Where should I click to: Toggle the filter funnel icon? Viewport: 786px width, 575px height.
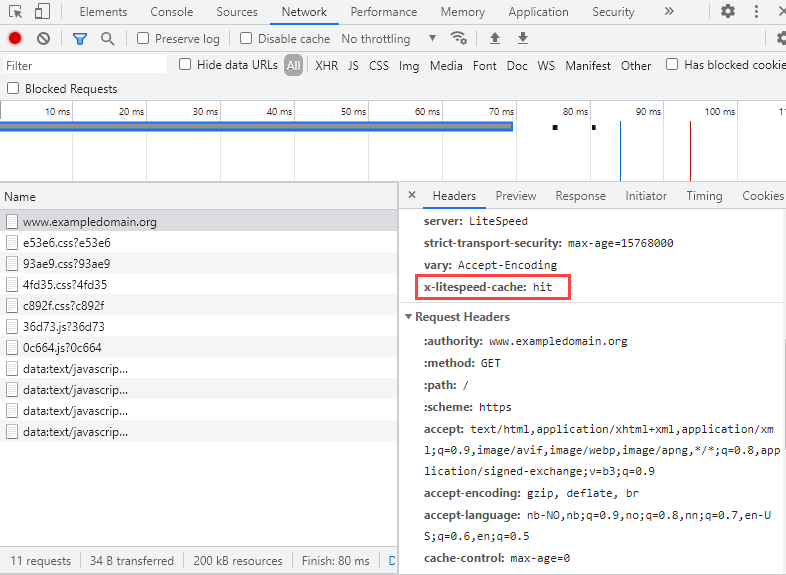tap(80, 39)
